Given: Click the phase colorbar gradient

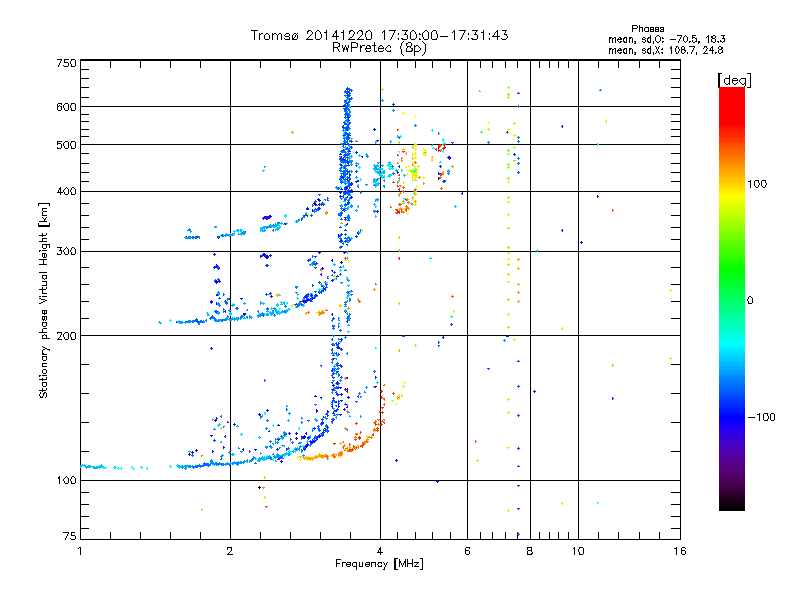Looking at the screenshot, I should [x=732, y=298].
